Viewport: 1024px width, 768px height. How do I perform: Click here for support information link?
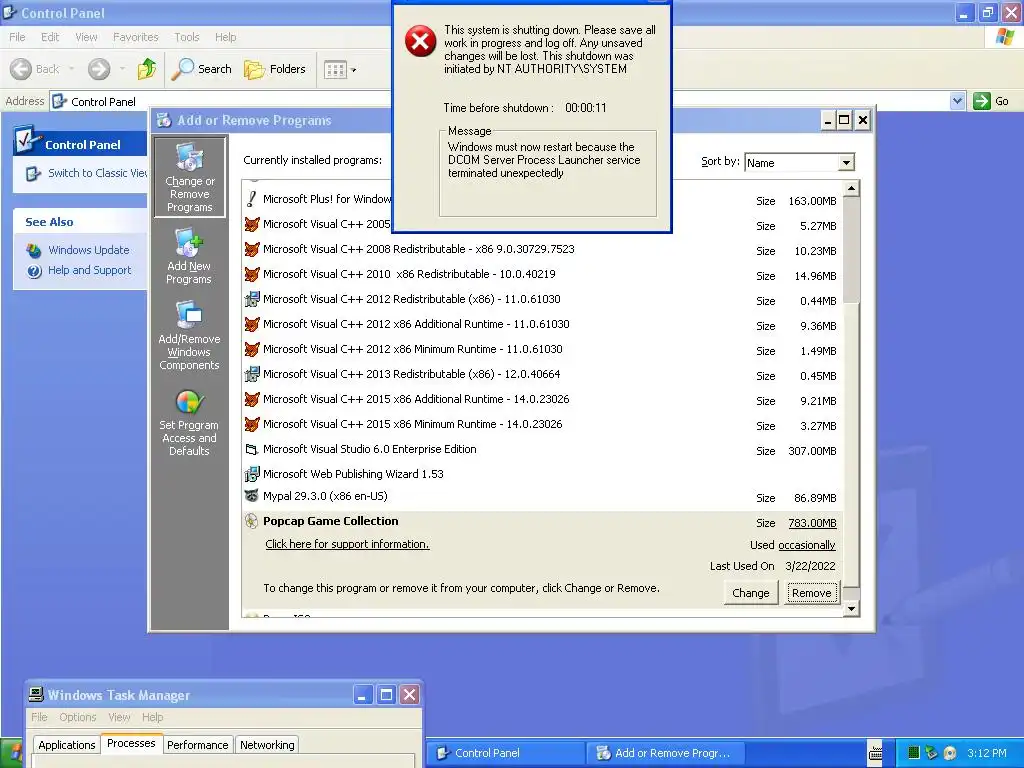pyautogui.click(x=347, y=544)
